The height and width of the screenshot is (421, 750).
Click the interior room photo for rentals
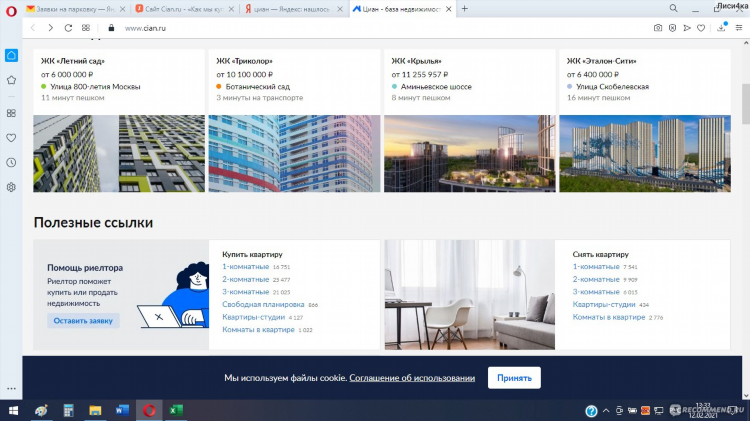coord(470,295)
